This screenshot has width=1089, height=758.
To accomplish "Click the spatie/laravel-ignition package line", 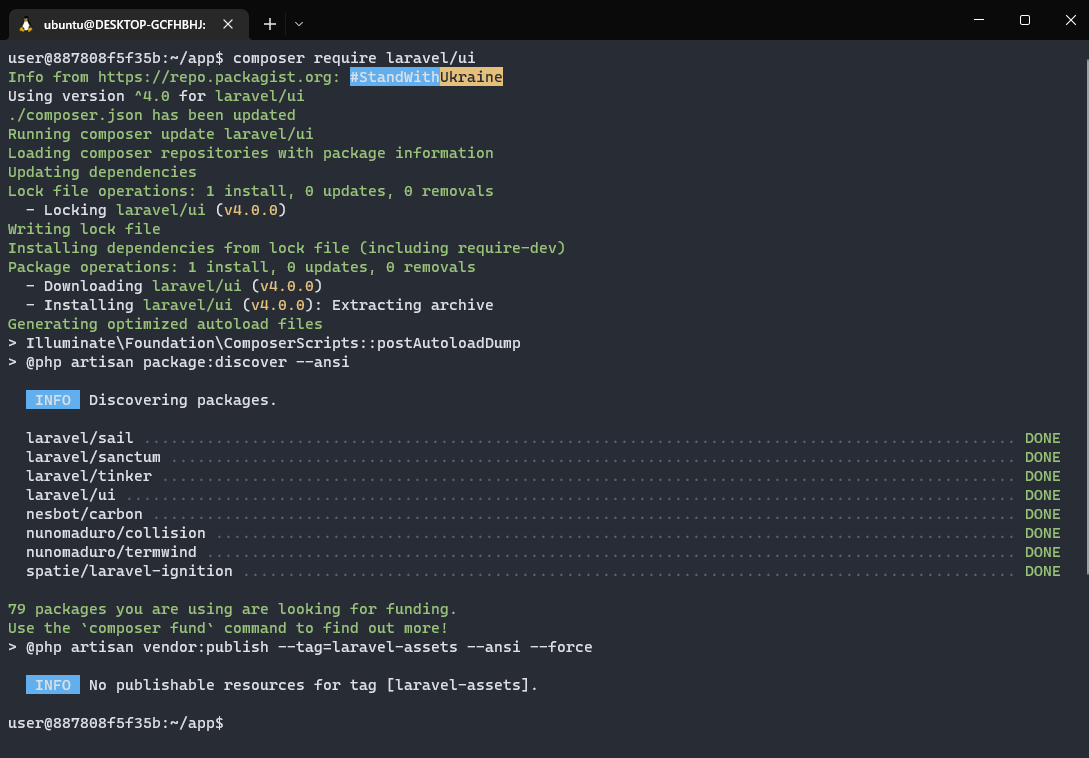I will click(x=543, y=571).
